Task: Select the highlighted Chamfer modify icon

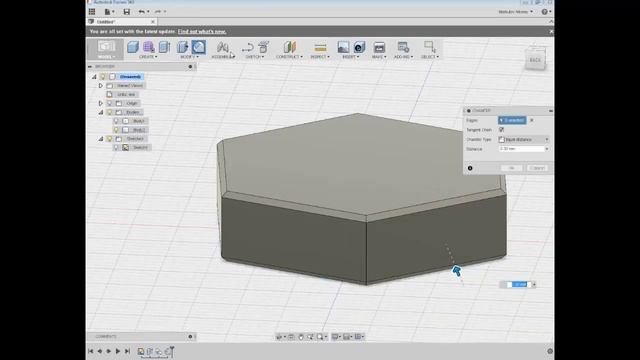Action: point(198,47)
